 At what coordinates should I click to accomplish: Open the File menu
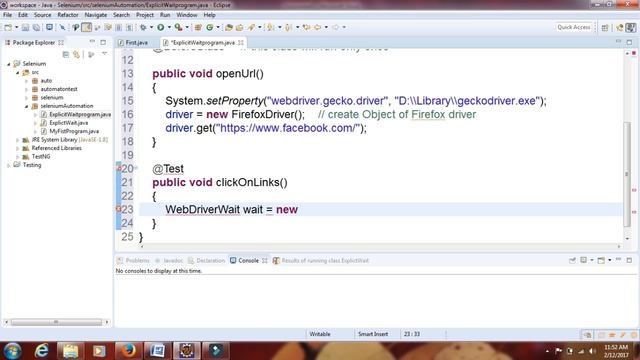7,15
